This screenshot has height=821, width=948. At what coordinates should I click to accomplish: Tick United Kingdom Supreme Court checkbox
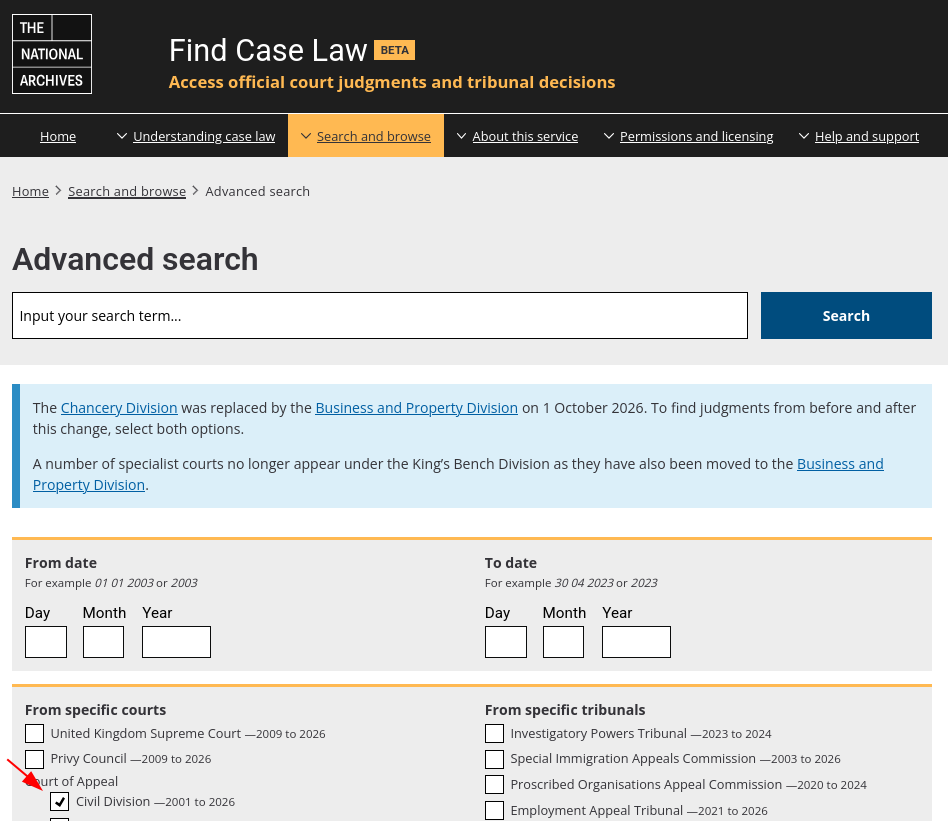pyautogui.click(x=34, y=733)
